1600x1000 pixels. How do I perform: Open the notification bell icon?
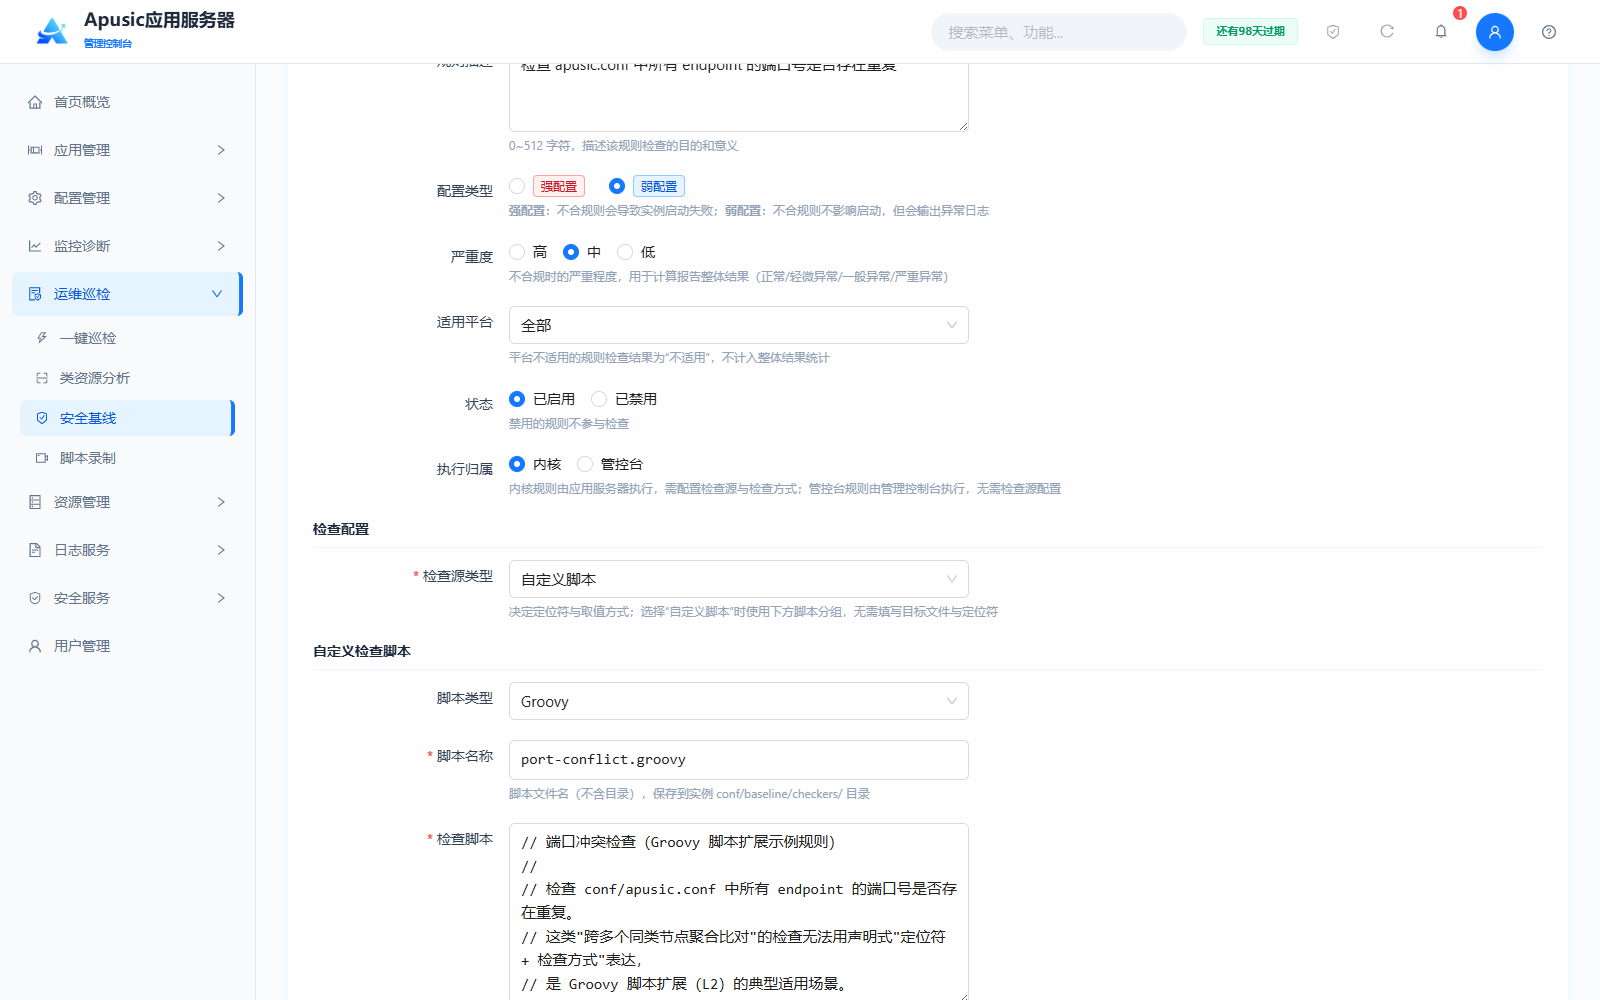coord(1441,32)
